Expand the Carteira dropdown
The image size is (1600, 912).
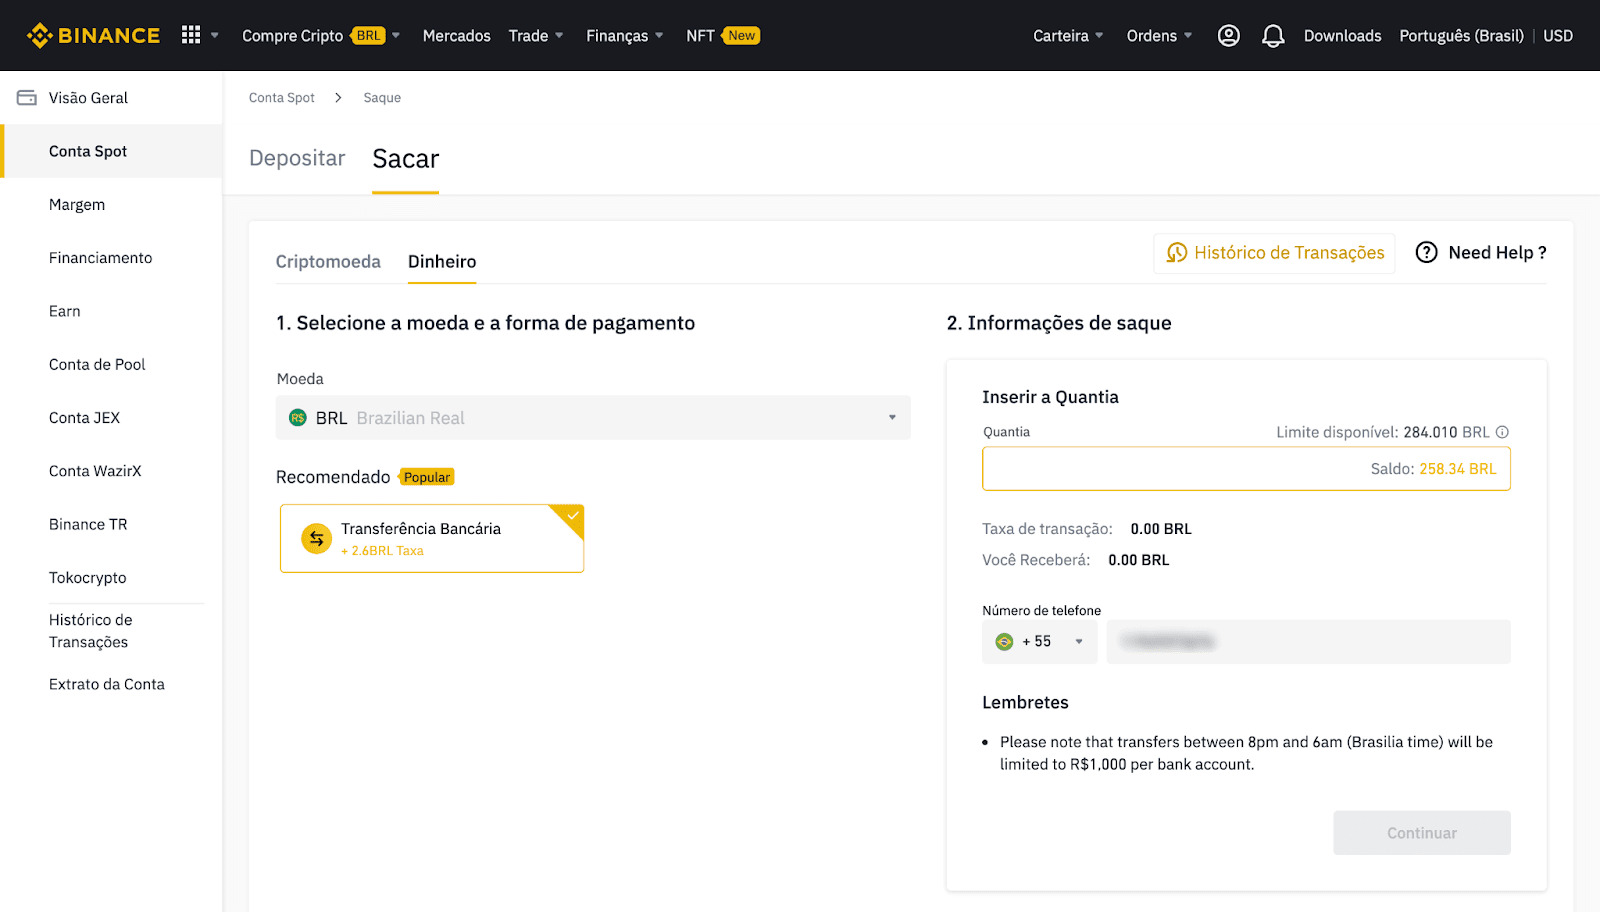[1099, 36]
